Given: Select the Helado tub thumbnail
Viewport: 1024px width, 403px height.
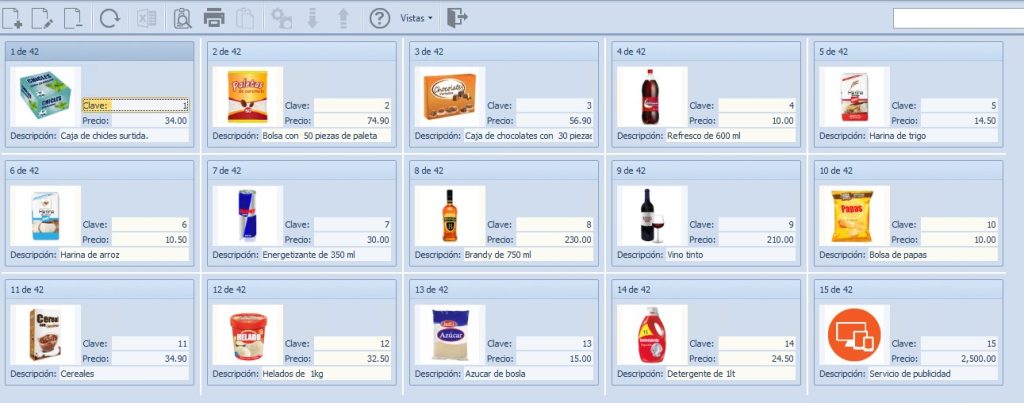Looking at the screenshot, I should pyautogui.click(x=248, y=334).
